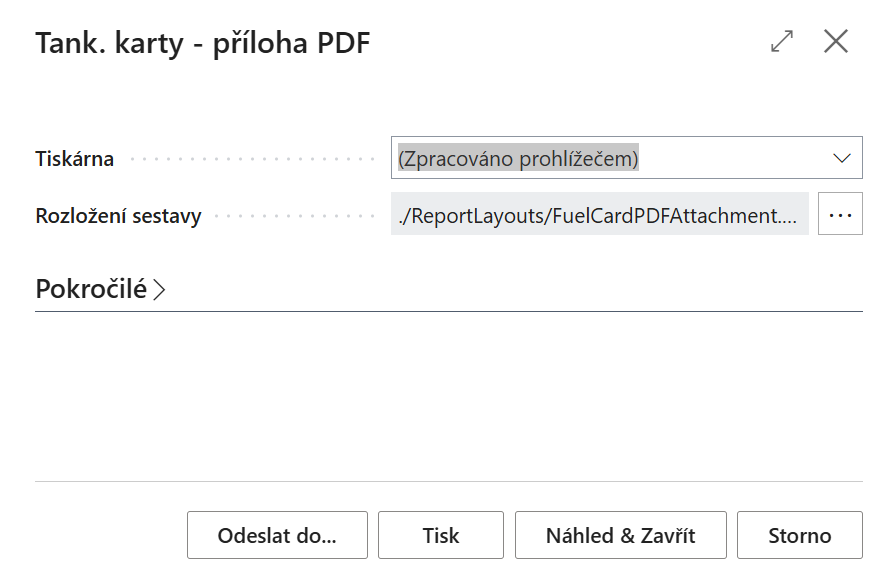This screenshot has width=891, height=588.
Task: Click the chevron next to Pokročilé
Action: (x=159, y=290)
